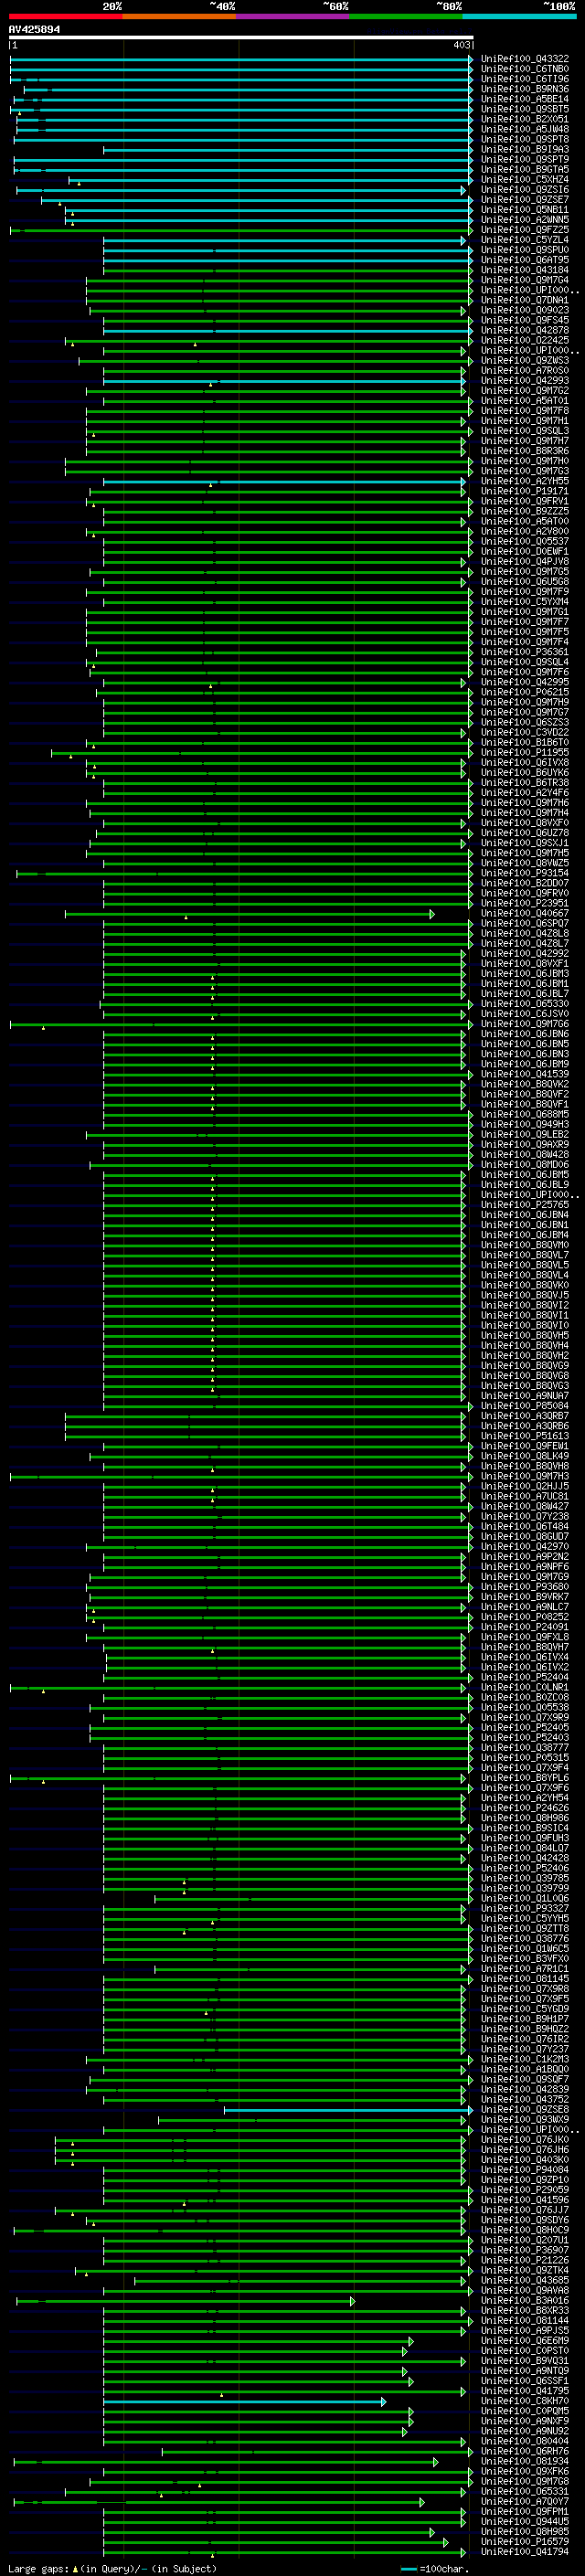Select the UniRef100_C5XHZ4 label

[x=524, y=179]
